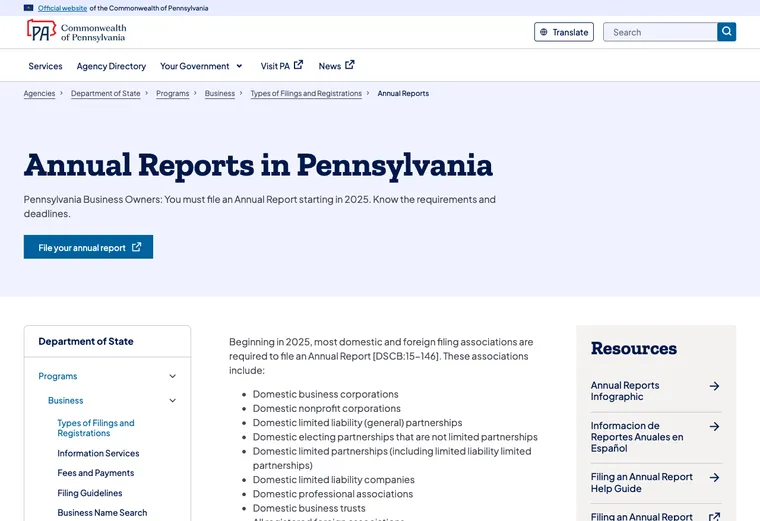Open the Services menu item
The width and height of the screenshot is (760, 521).
point(45,66)
